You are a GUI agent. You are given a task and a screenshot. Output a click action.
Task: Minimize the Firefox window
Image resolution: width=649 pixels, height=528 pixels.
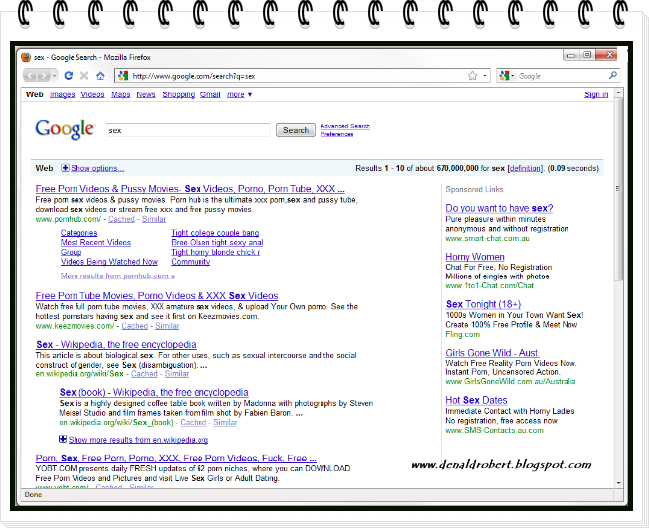coord(571,55)
